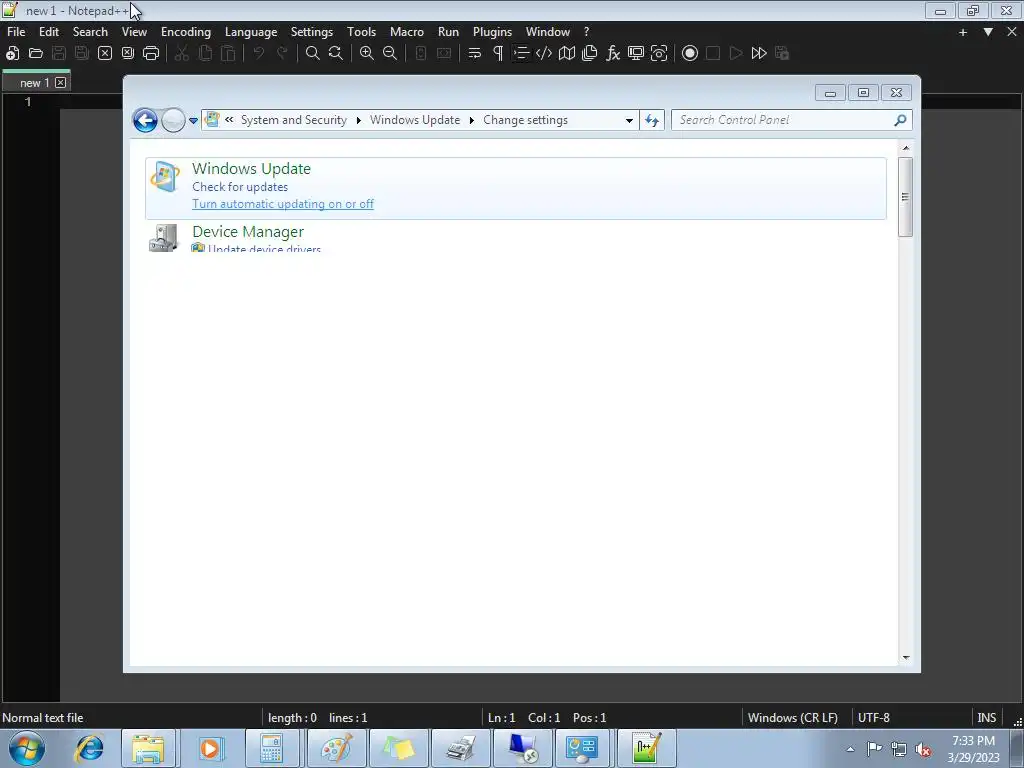This screenshot has height=768, width=1024.
Task: Click 'UTF-8' encoding in the status bar
Action: coord(873,718)
